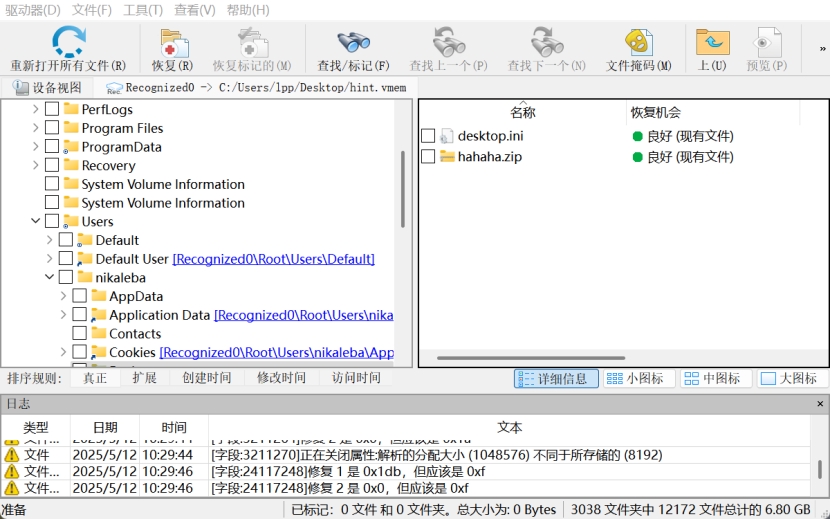831x519 pixels.
Task: Open the 工具(T) menu
Action: click(143, 10)
